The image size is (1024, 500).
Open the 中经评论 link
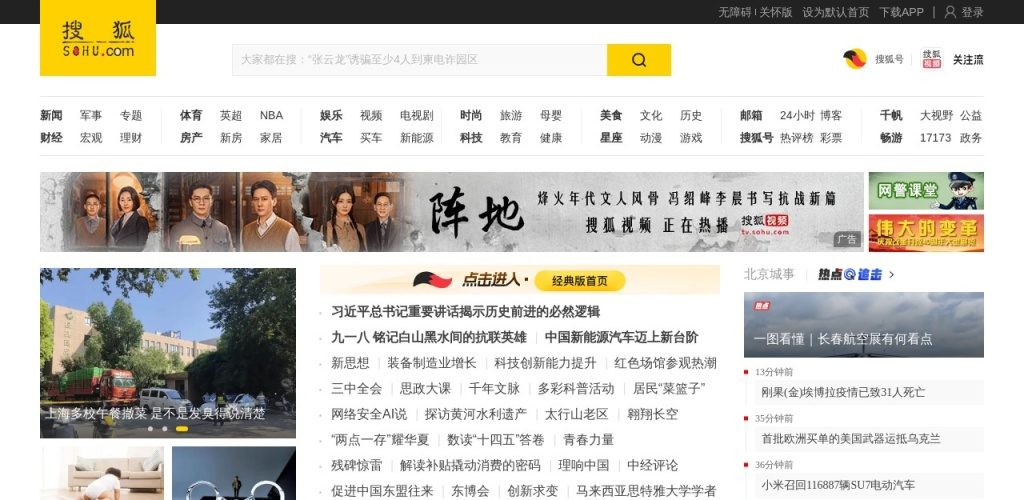pos(652,465)
